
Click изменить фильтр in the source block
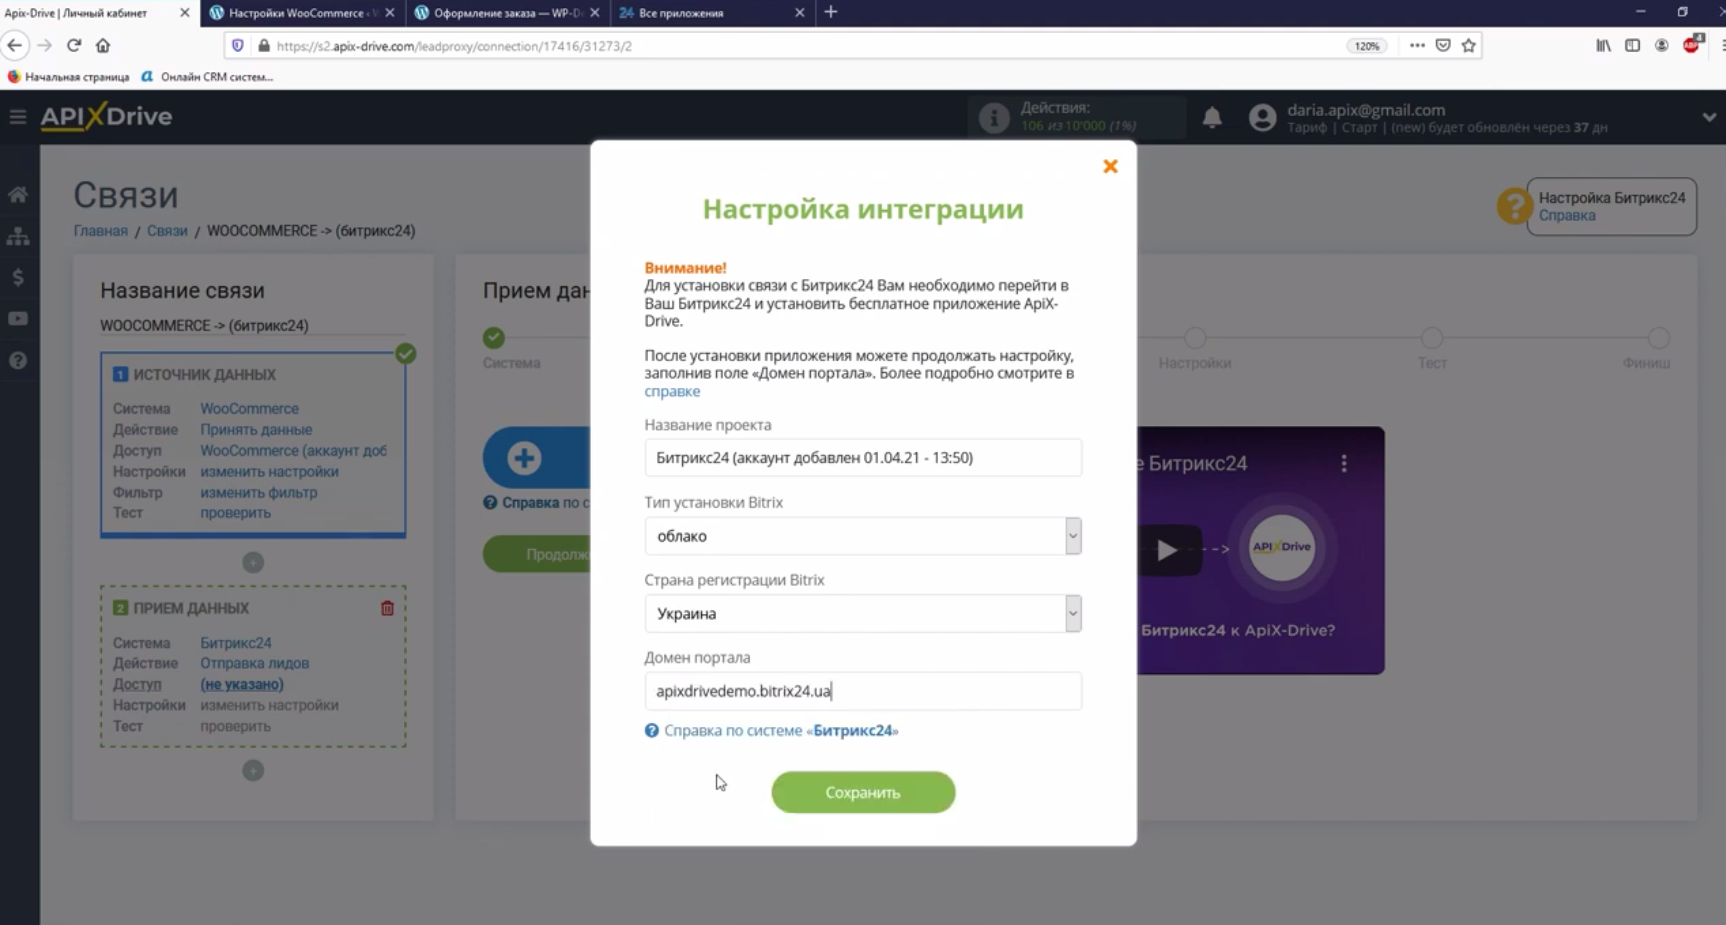coord(258,493)
